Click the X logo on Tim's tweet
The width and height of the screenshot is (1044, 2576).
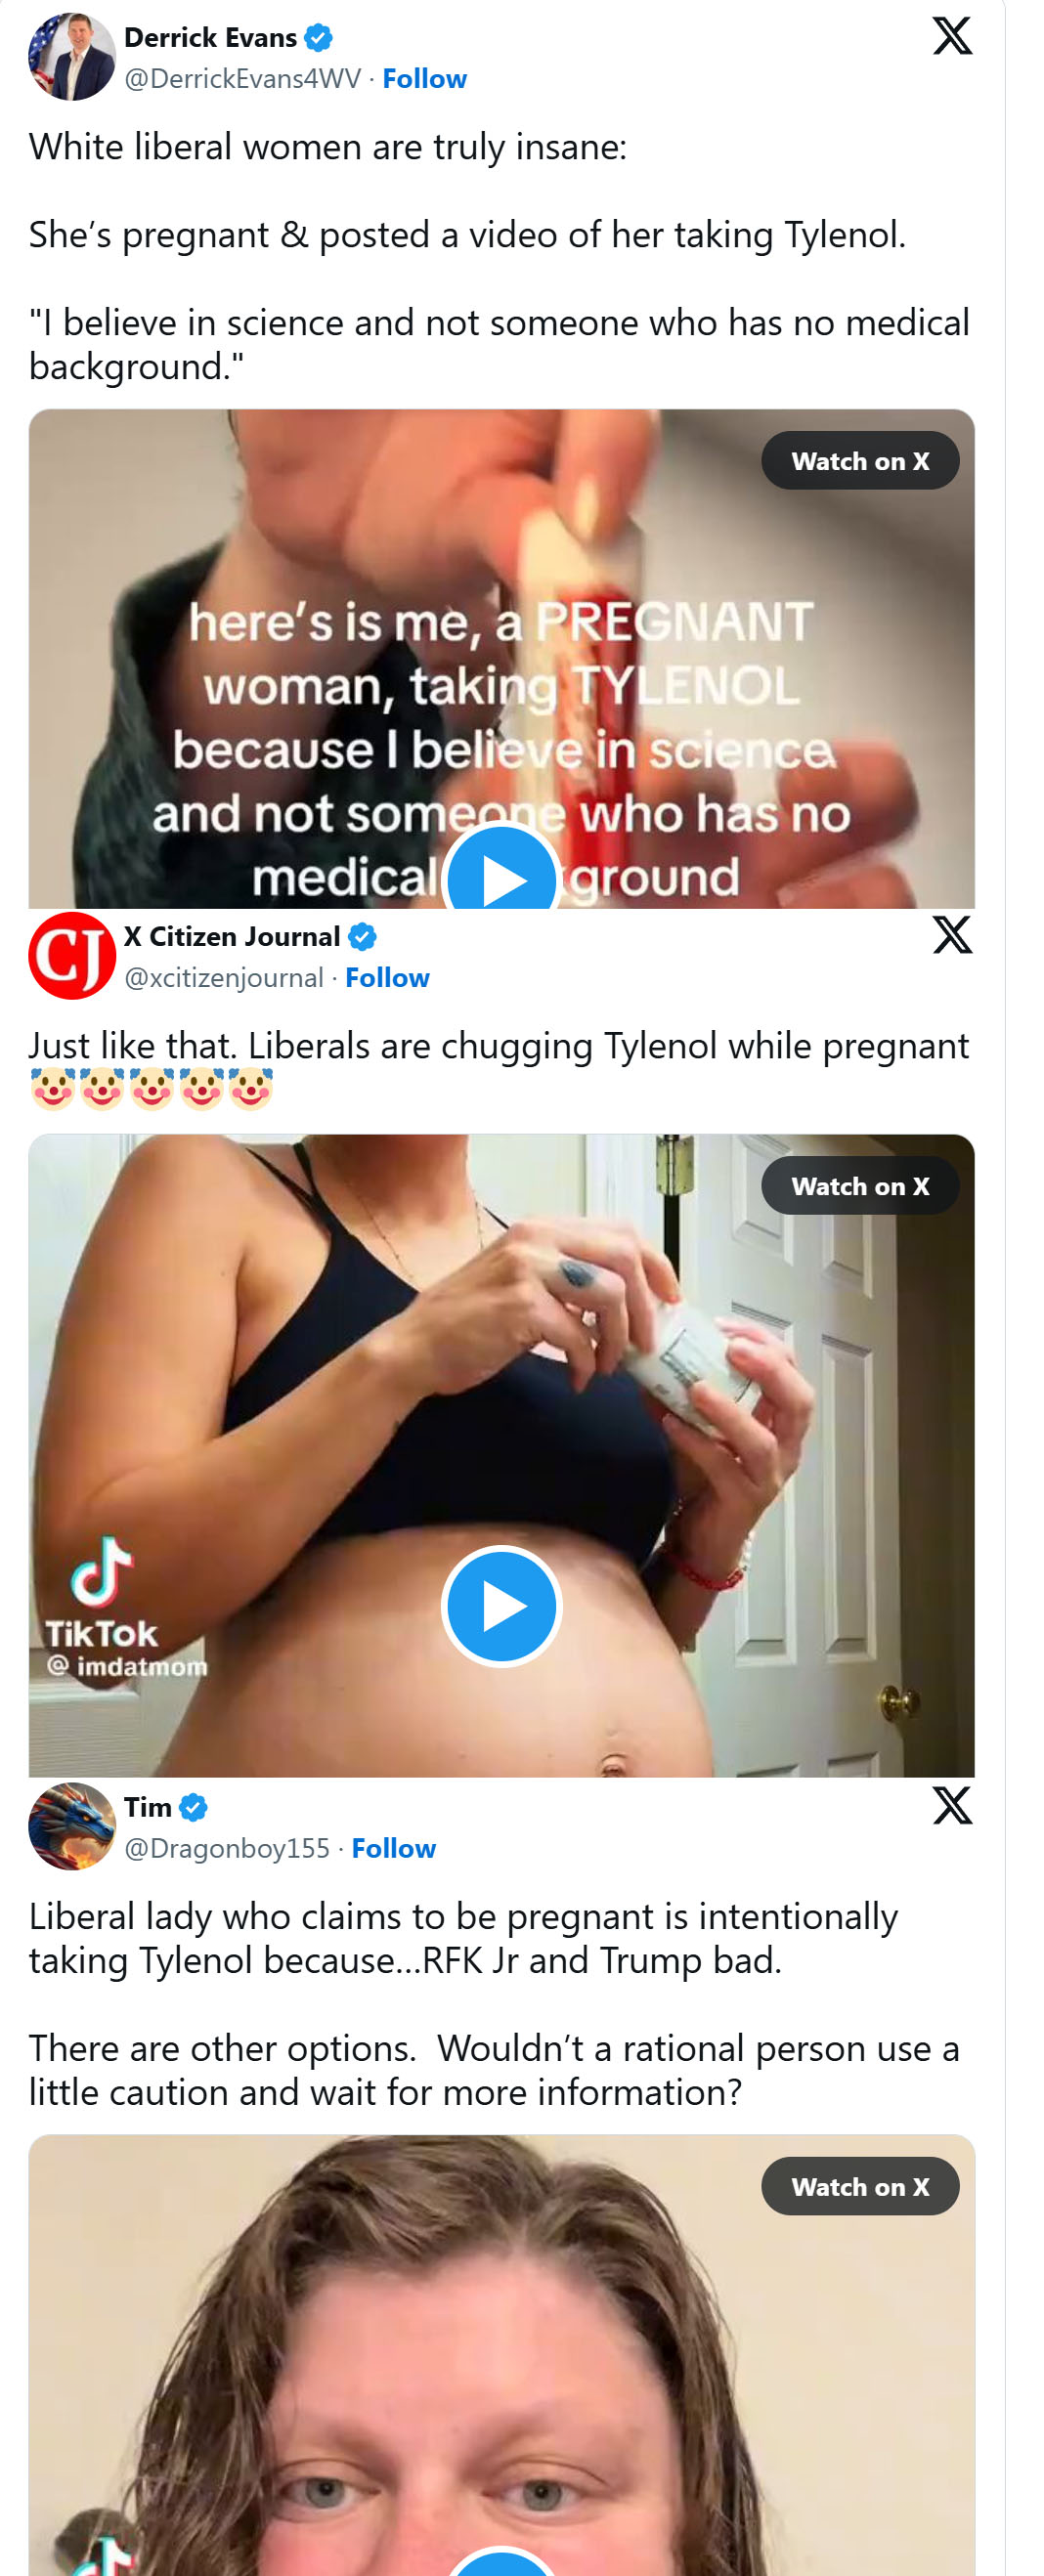951,1806
